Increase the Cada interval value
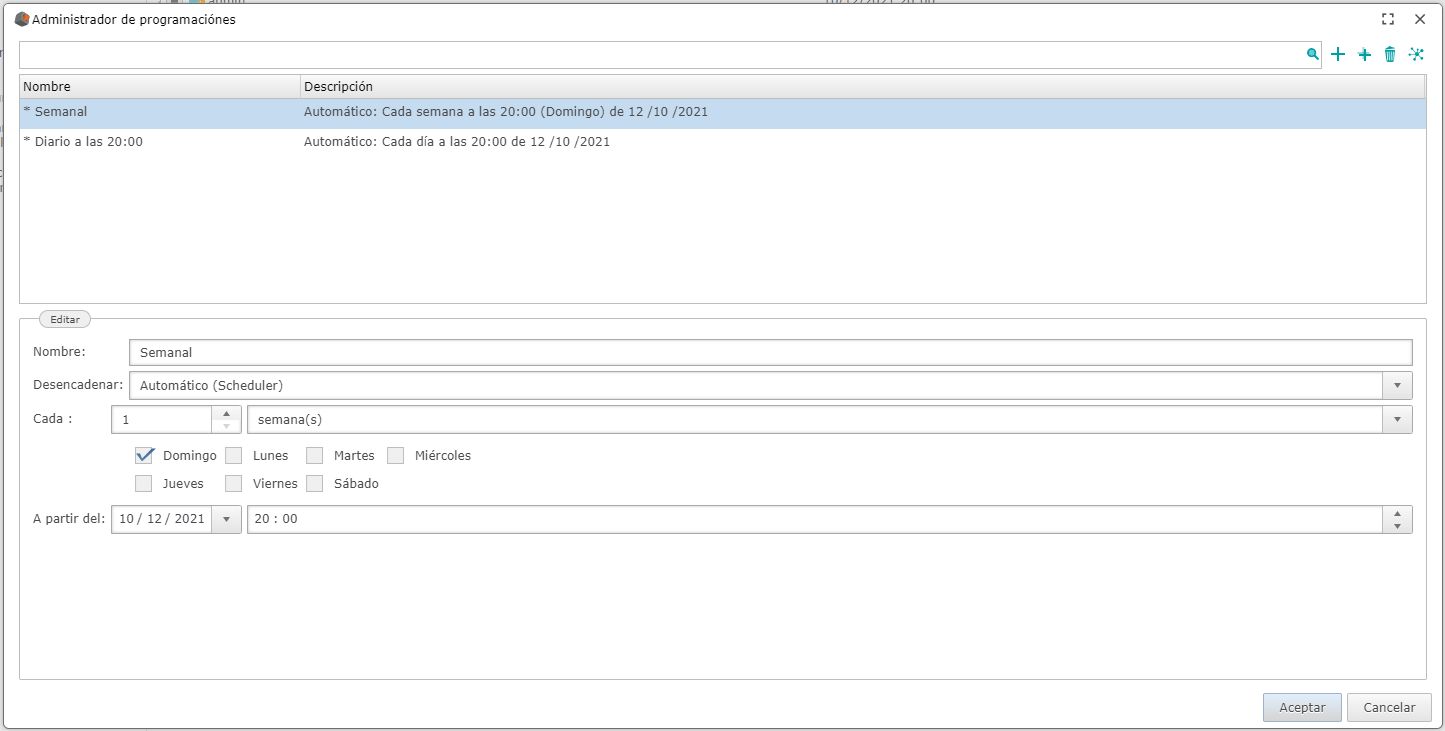Screen dimensions: 1445x731 227,413
